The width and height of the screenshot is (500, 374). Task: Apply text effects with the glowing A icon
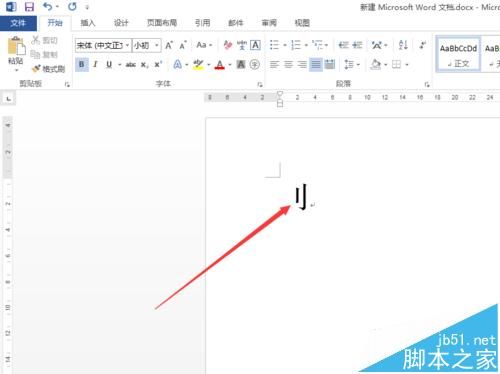coord(177,64)
